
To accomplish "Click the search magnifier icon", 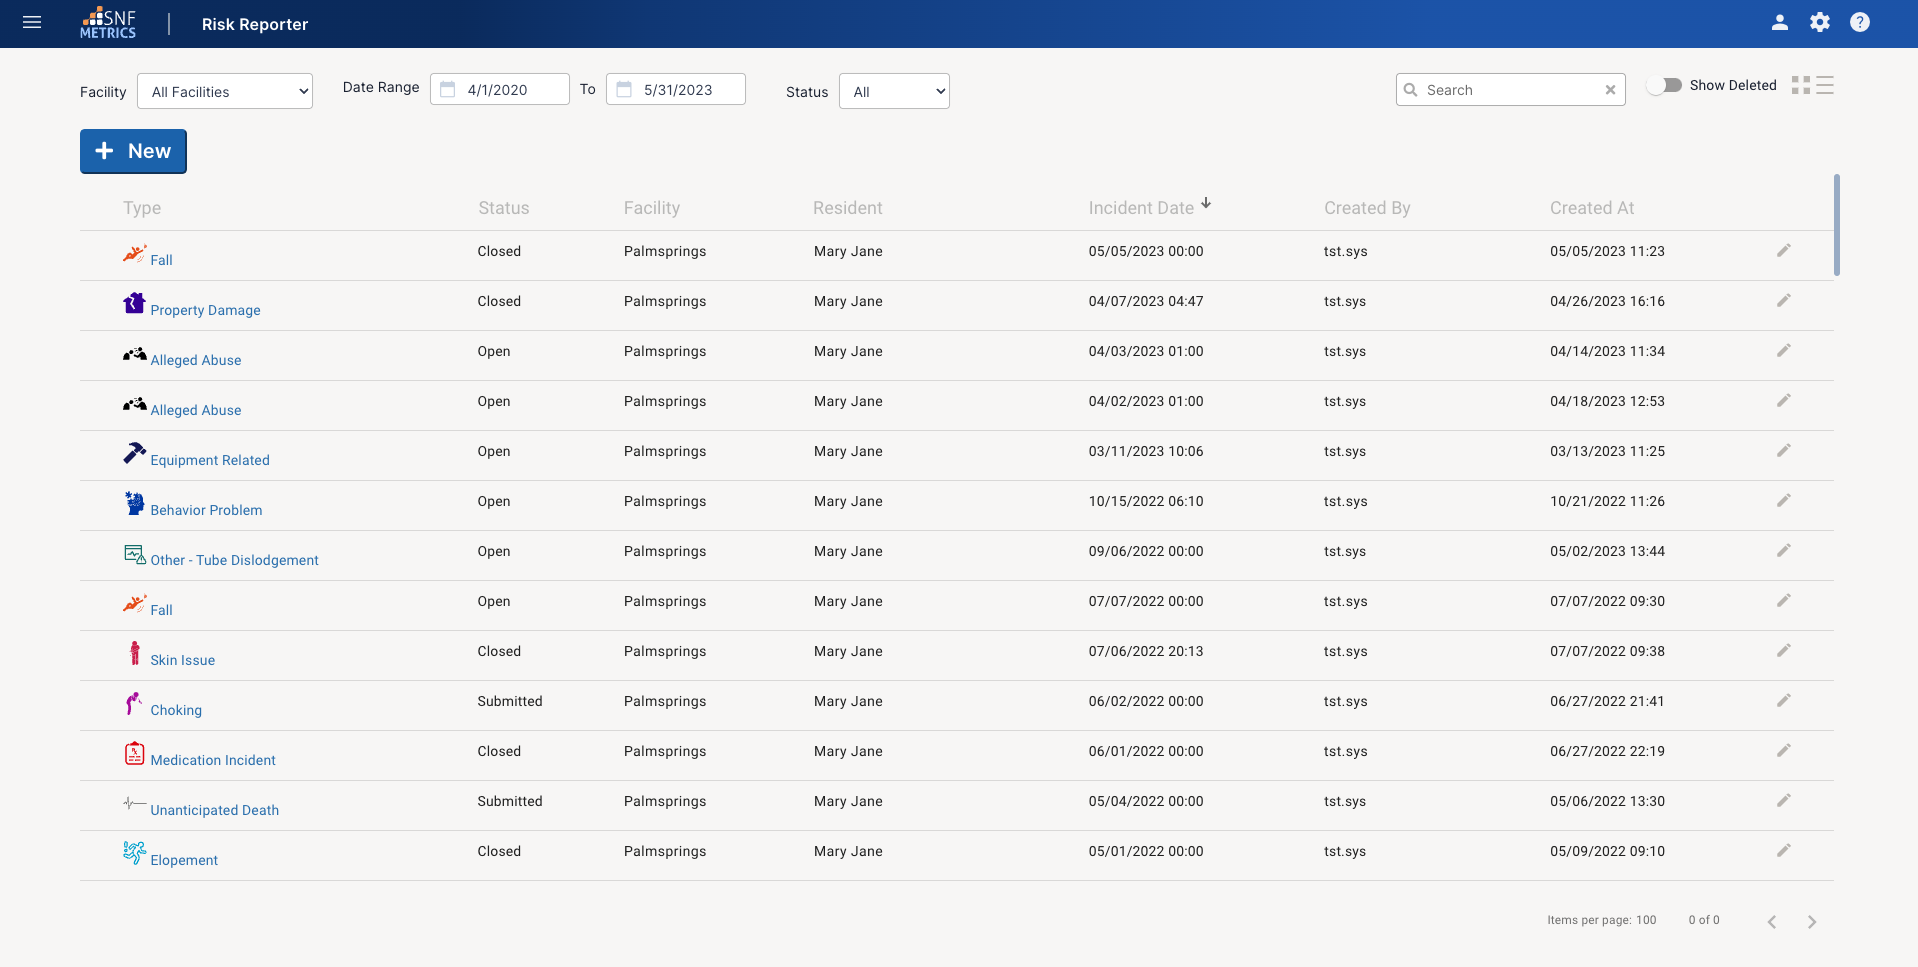I will coord(1410,90).
